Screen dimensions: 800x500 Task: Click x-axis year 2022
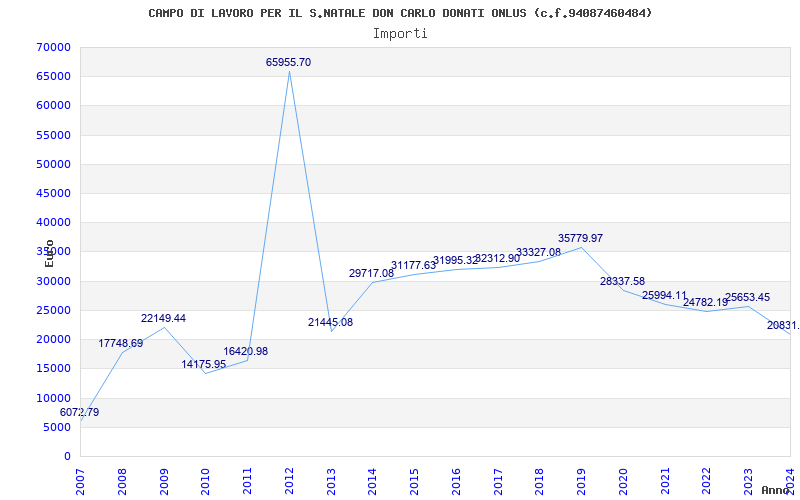[x=707, y=482]
